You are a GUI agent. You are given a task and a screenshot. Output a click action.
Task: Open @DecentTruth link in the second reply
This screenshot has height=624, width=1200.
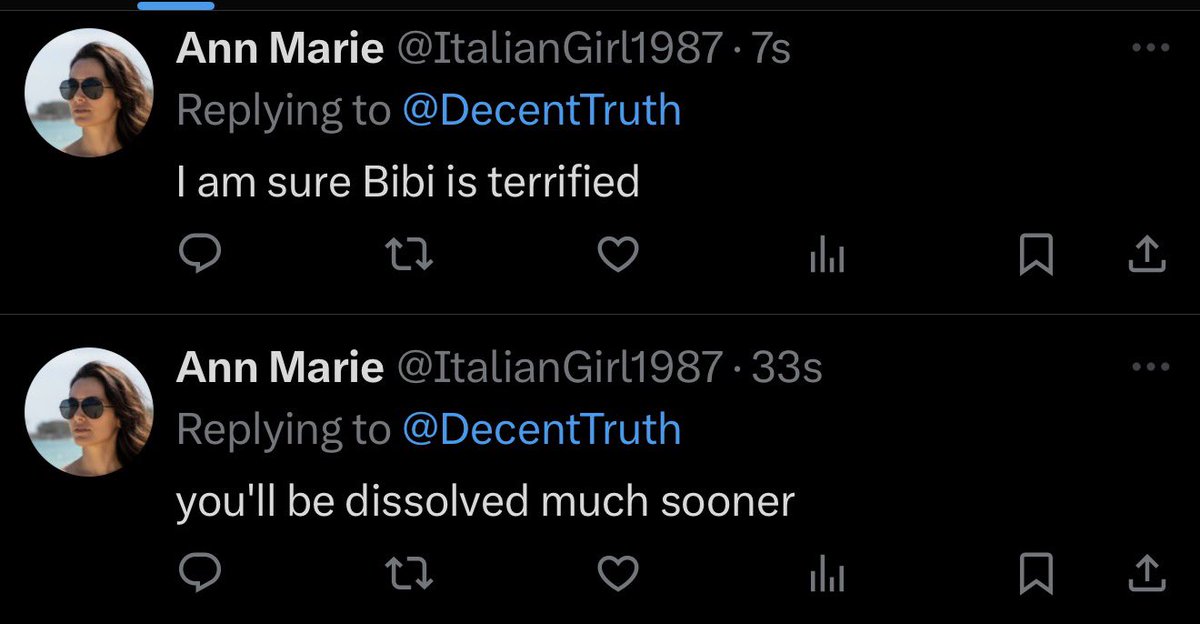[x=541, y=429]
